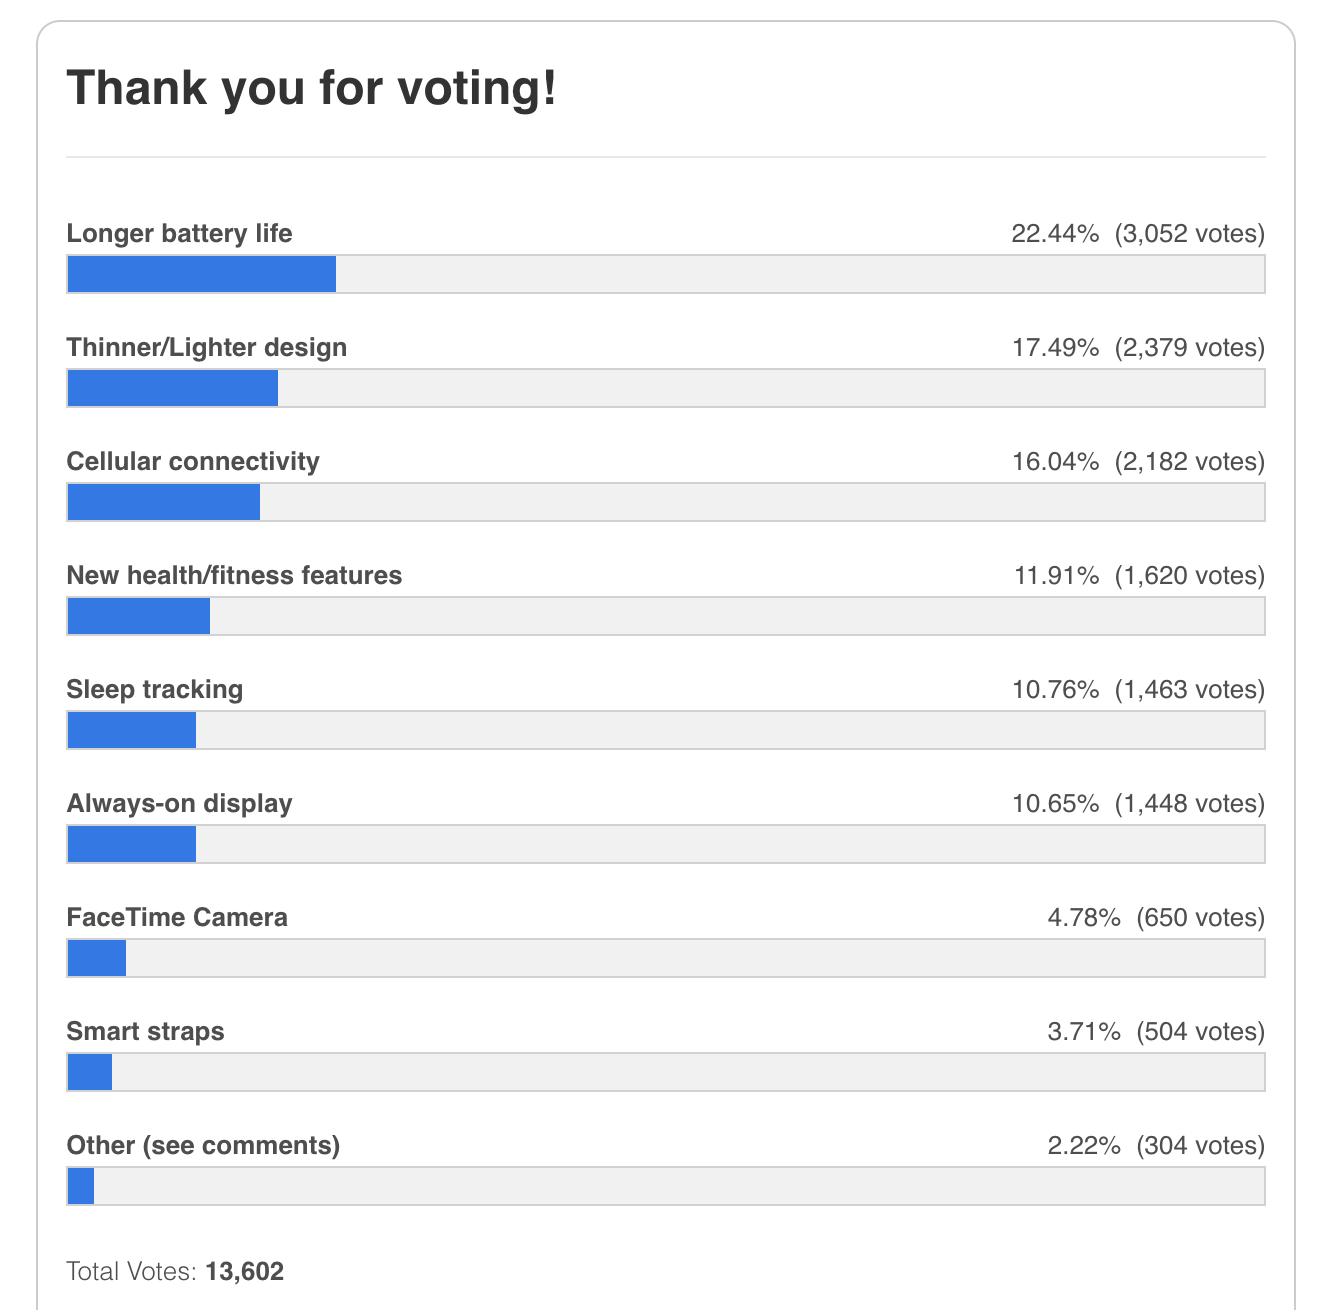Viewport: 1328px width, 1310px height.
Task: Click the "22.44% (3,052 votes)" count
Action: [1137, 234]
